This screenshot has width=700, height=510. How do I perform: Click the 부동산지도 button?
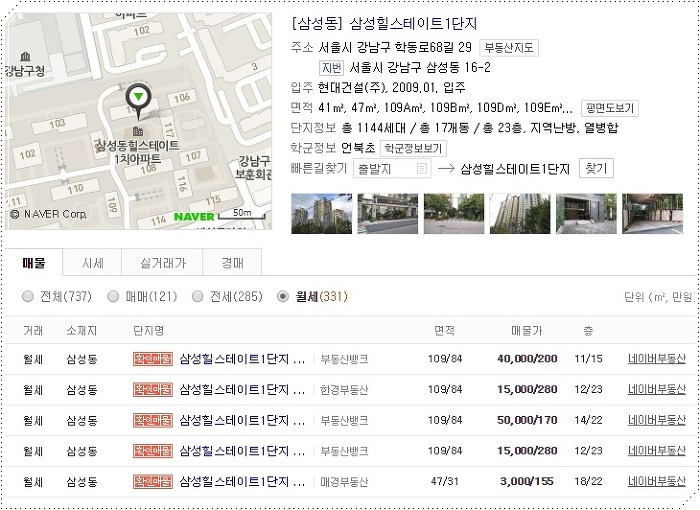tap(509, 48)
